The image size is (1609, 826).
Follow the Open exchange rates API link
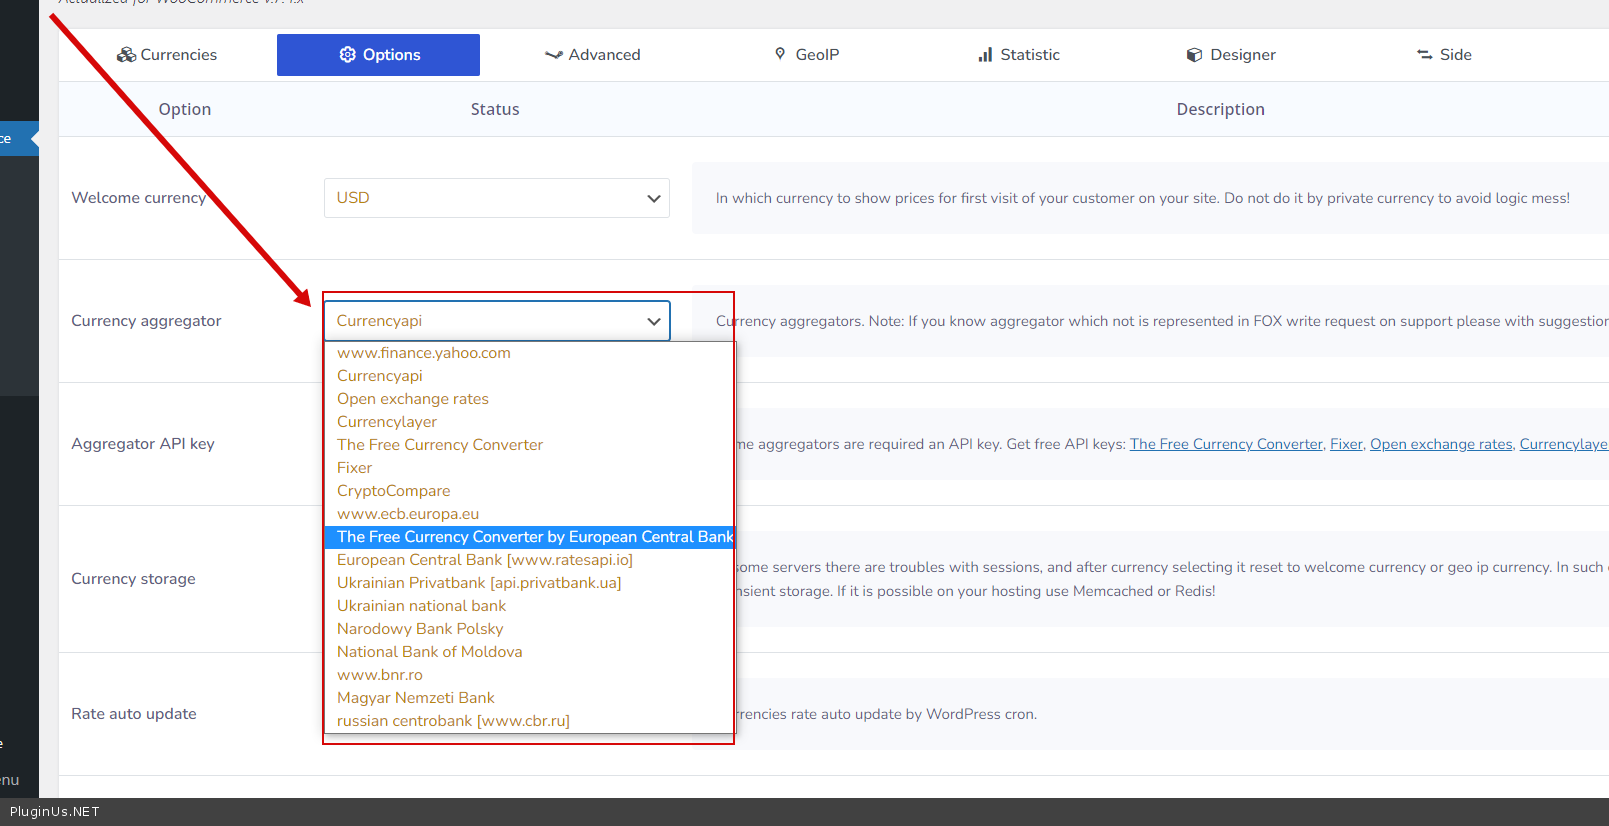(x=1440, y=444)
